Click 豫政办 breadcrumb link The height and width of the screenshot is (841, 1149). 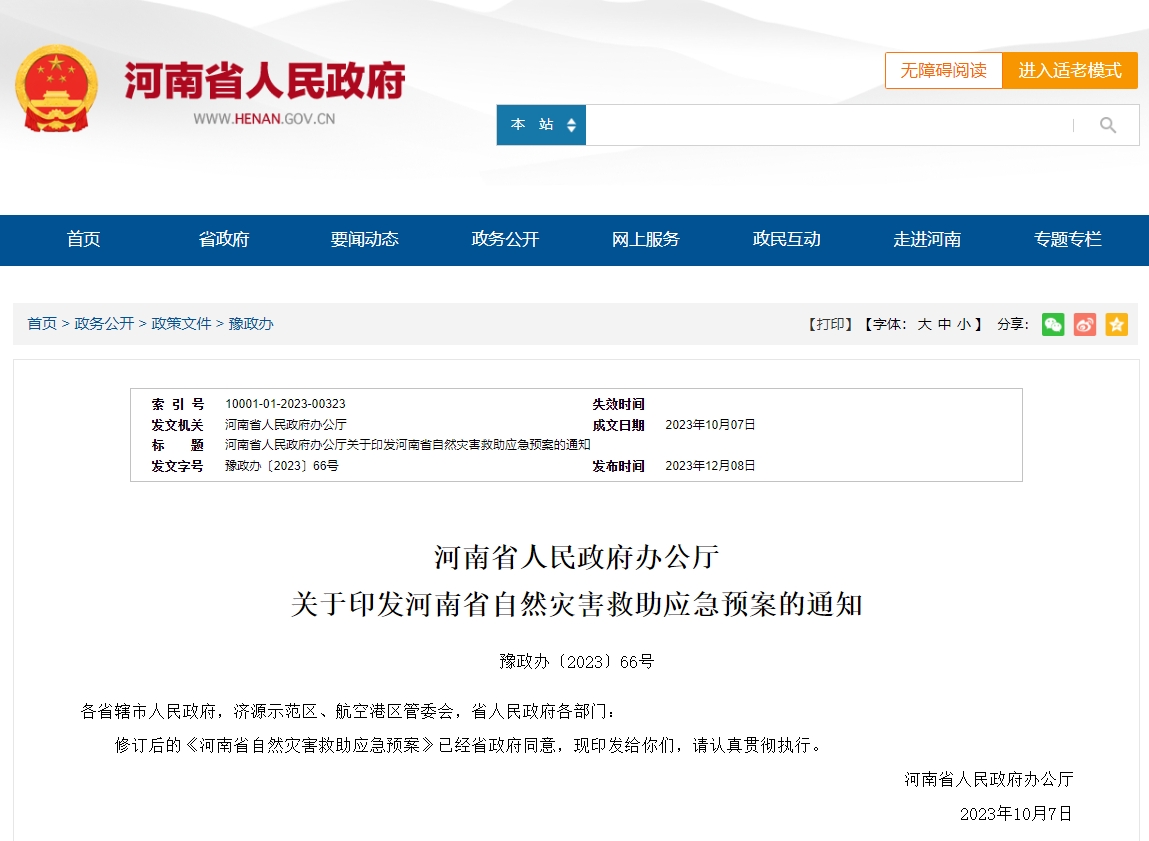[251, 324]
